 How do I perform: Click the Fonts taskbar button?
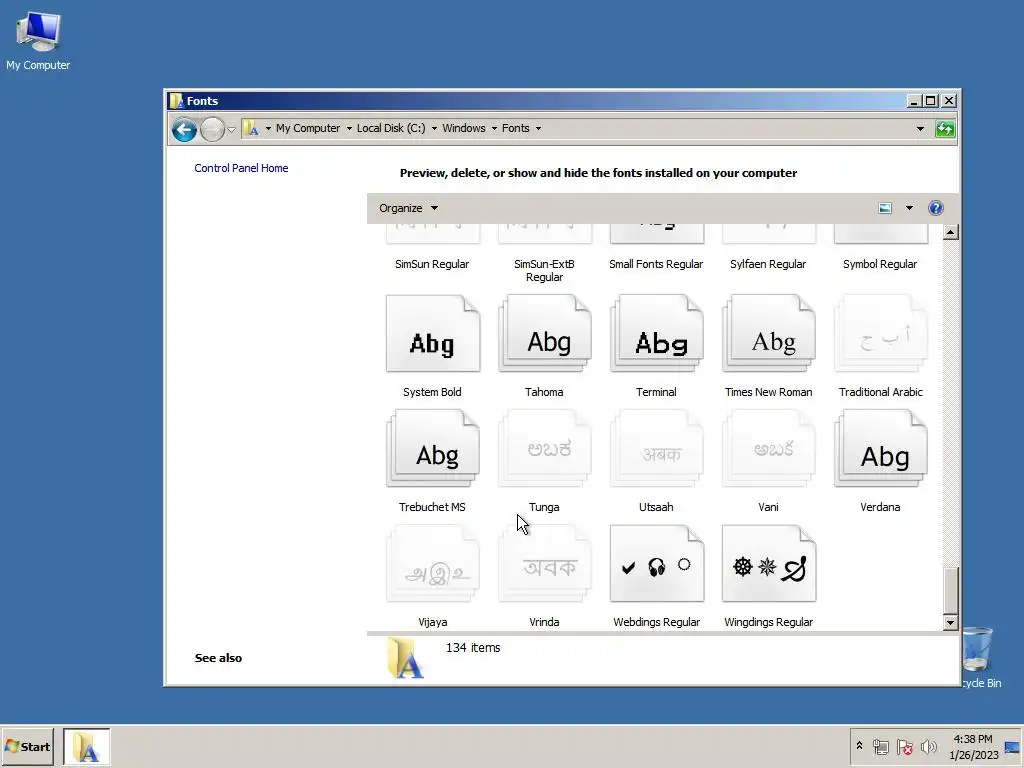[x=87, y=746]
